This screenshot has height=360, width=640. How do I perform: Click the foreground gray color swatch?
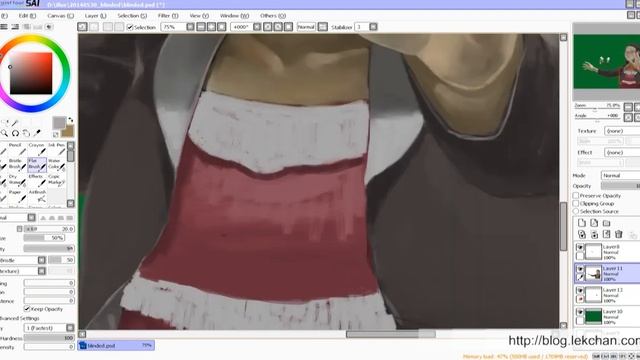tap(59, 122)
